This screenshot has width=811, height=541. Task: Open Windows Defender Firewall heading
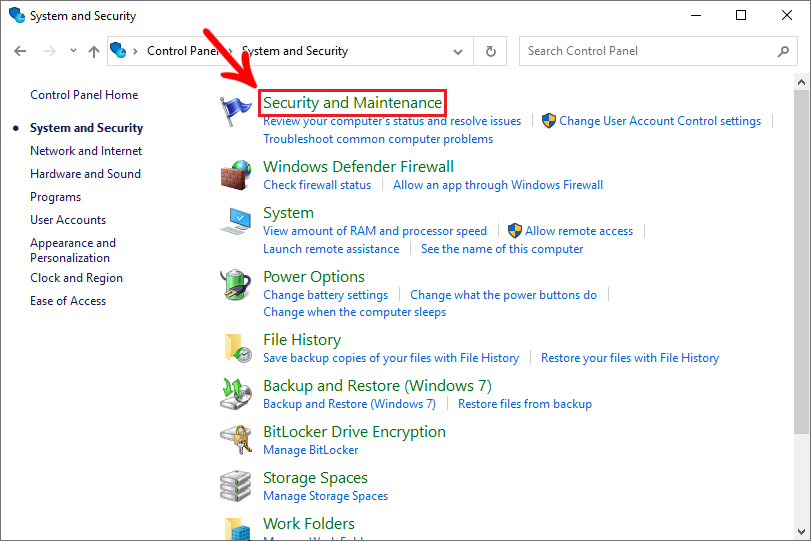pyautogui.click(x=358, y=167)
